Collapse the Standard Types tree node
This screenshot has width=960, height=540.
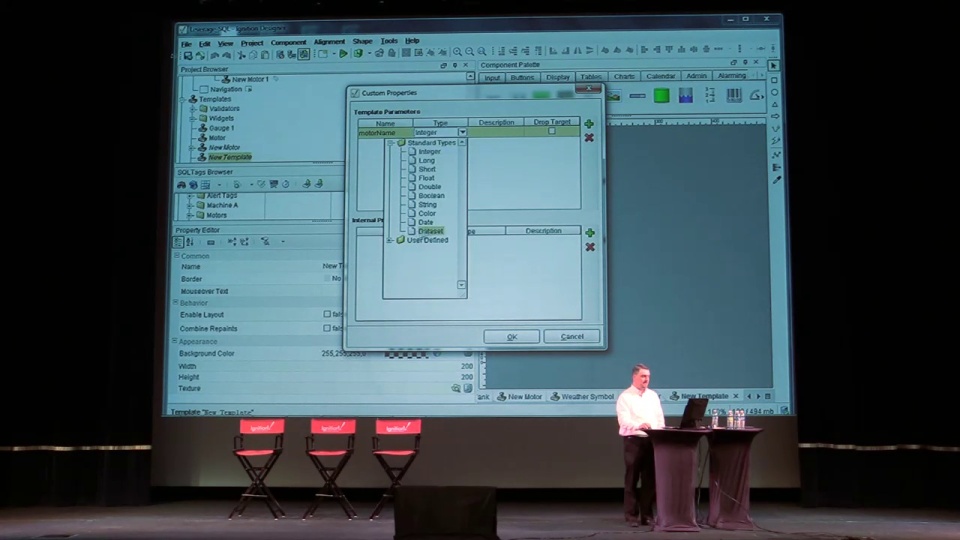[x=390, y=143]
